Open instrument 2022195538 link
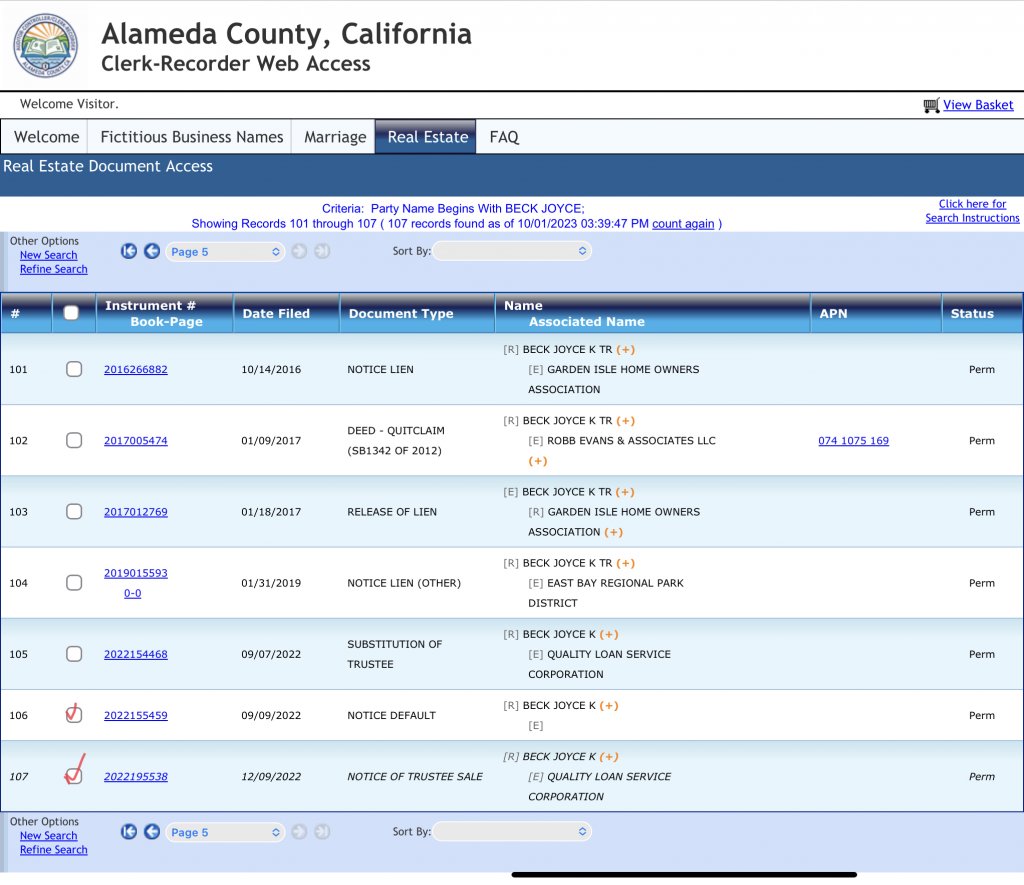 coord(136,777)
